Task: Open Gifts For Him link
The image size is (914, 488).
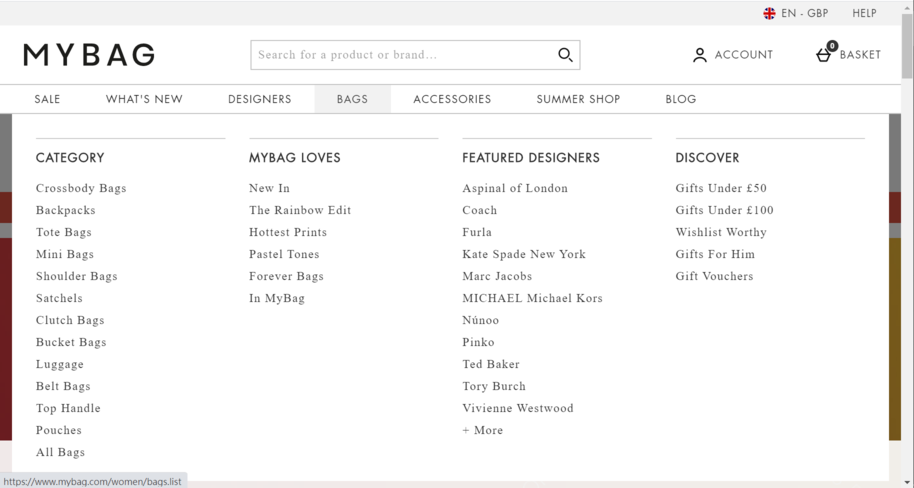Action: pos(715,254)
